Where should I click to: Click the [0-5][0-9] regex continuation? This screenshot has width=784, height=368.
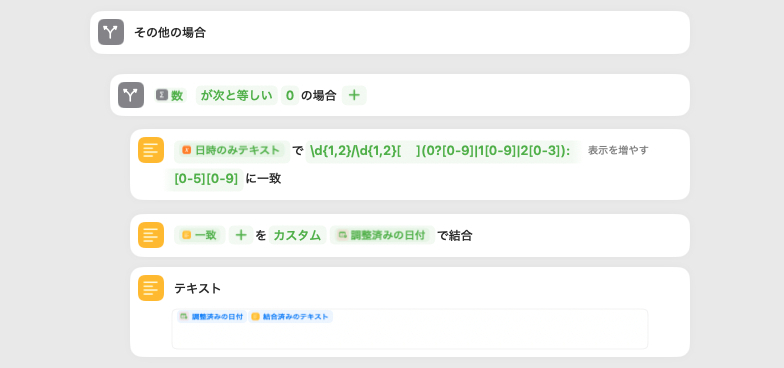click(206, 178)
